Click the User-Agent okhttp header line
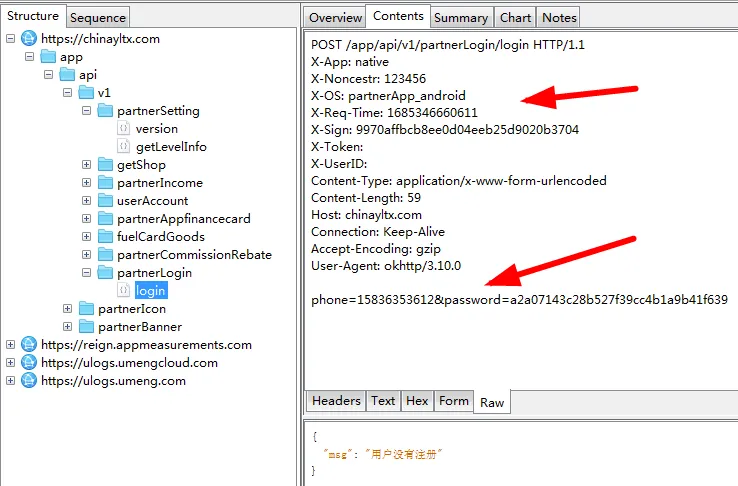Screen dimensions: 738x486 (386, 266)
